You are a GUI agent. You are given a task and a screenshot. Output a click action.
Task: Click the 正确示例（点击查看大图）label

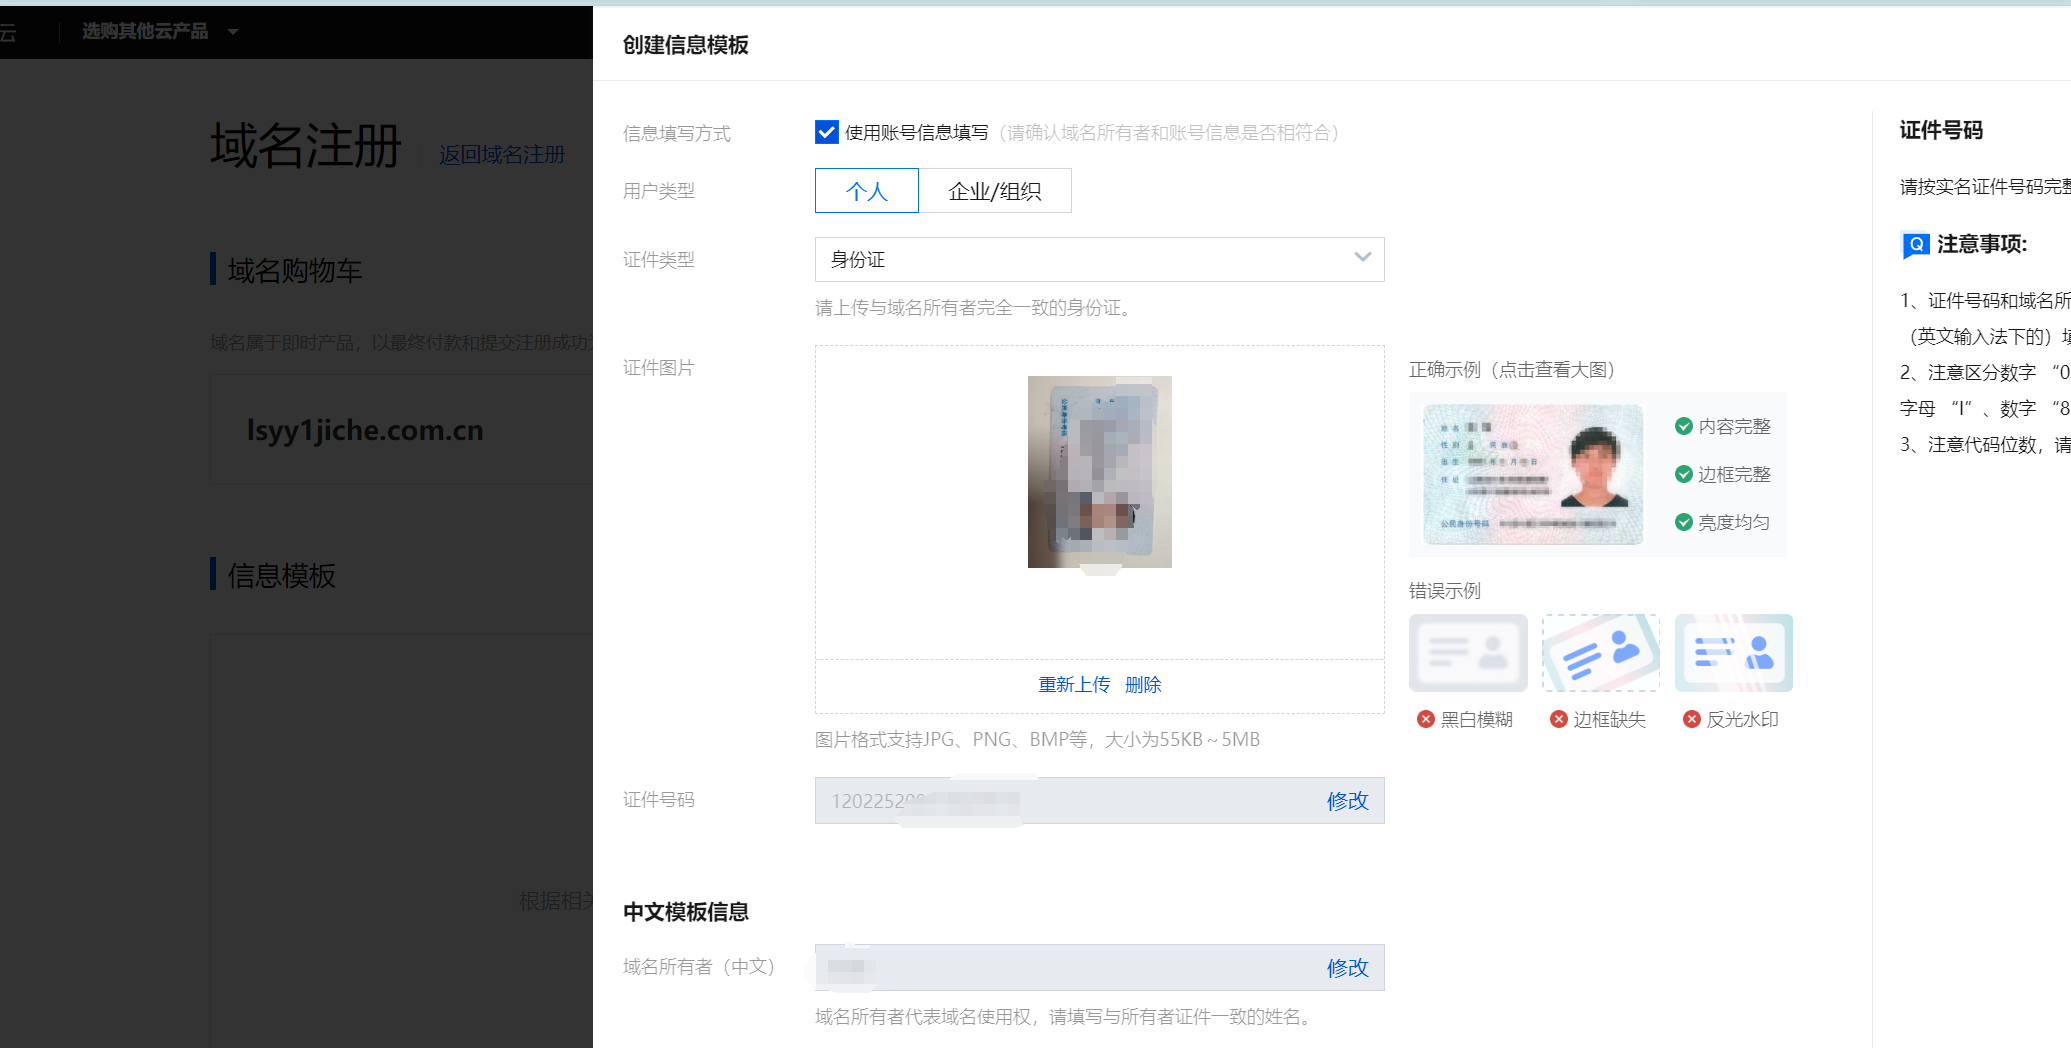pyautogui.click(x=1512, y=370)
